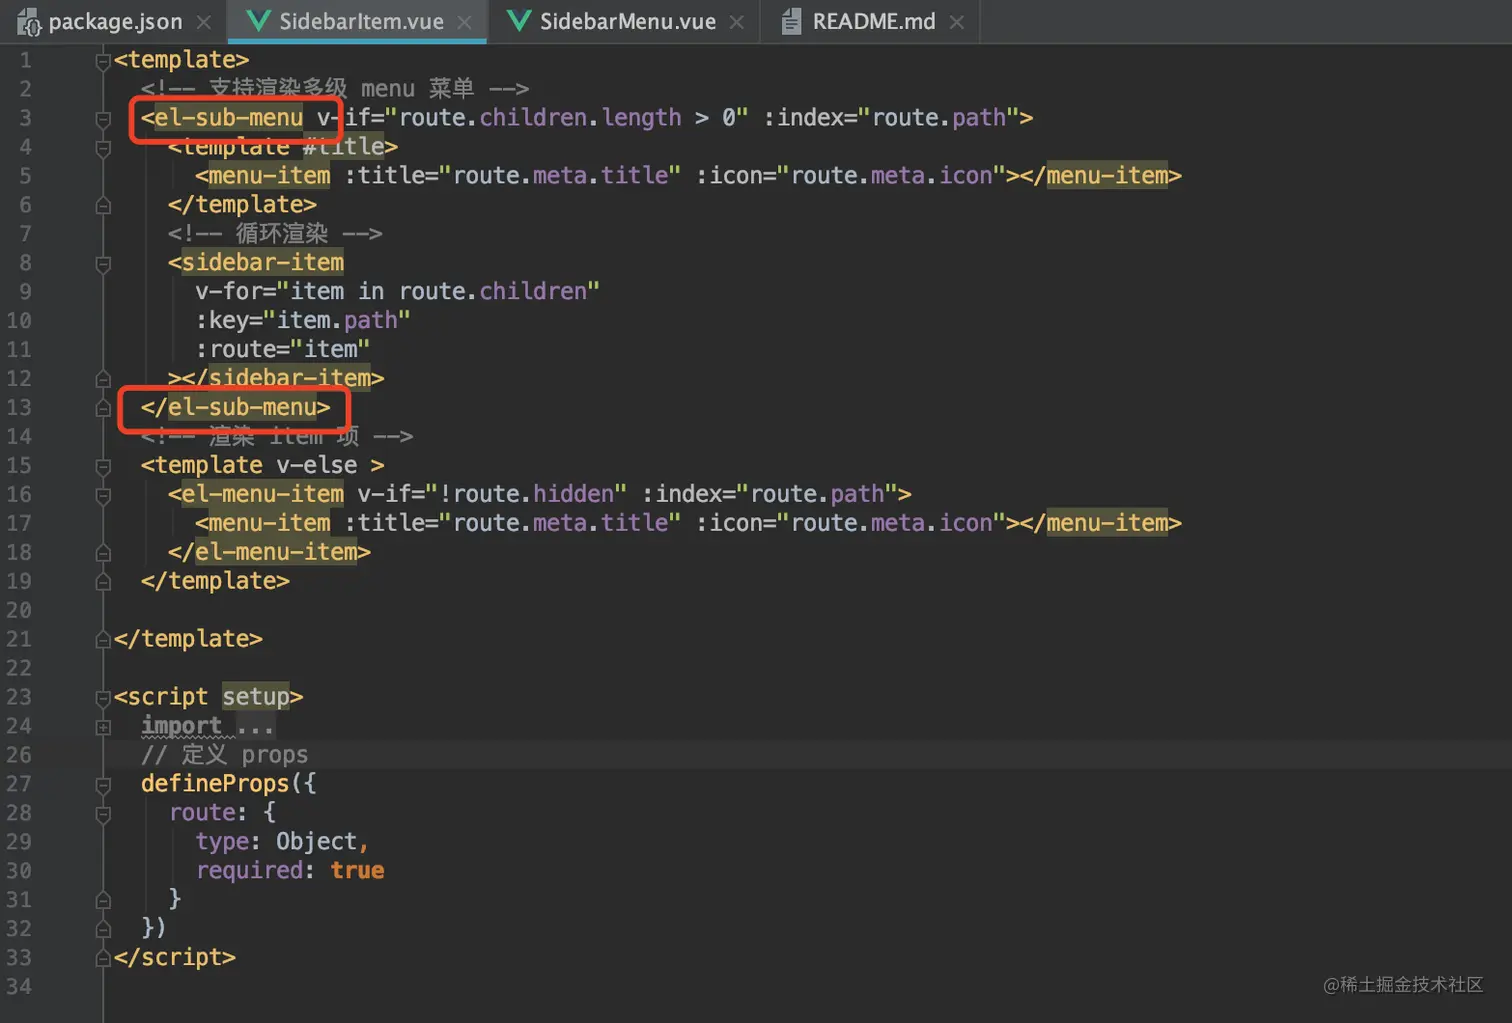Click the fold end marker at line 18
1512x1023 pixels.
pos(103,553)
